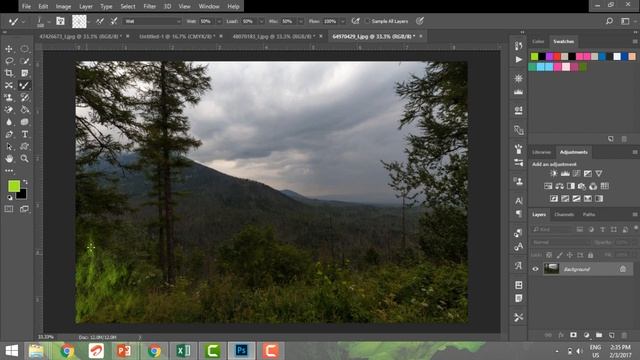This screenshot has width=640, height=360.
Task: Switch to the Untitled-1 document tab
Action: (177, 36)
